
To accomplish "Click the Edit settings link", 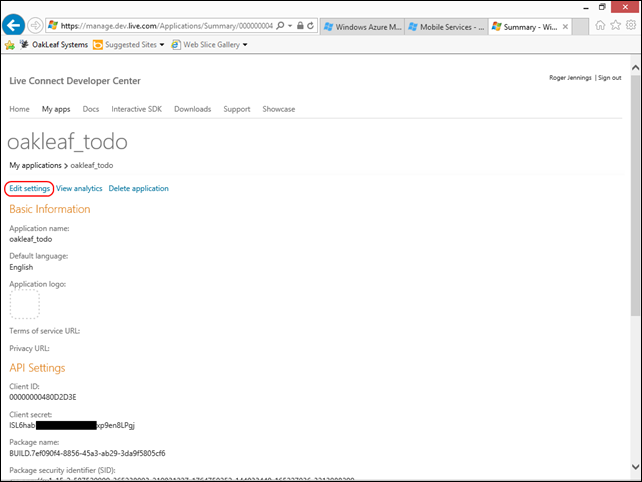I will coord(29,188).
